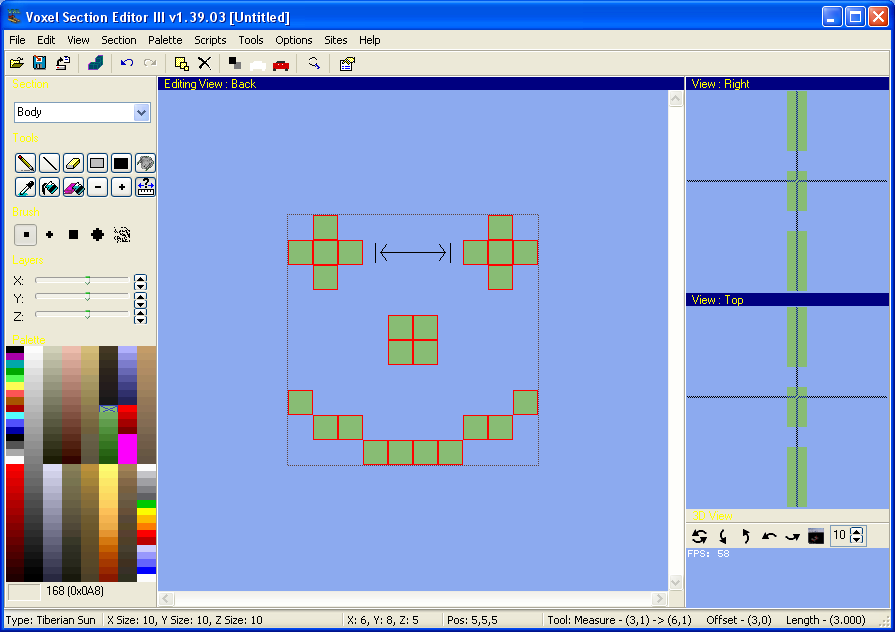Image resolution: width=895 pixels, height=632 pixels.
Task: Select the Line tool
Action: point(49,163)
